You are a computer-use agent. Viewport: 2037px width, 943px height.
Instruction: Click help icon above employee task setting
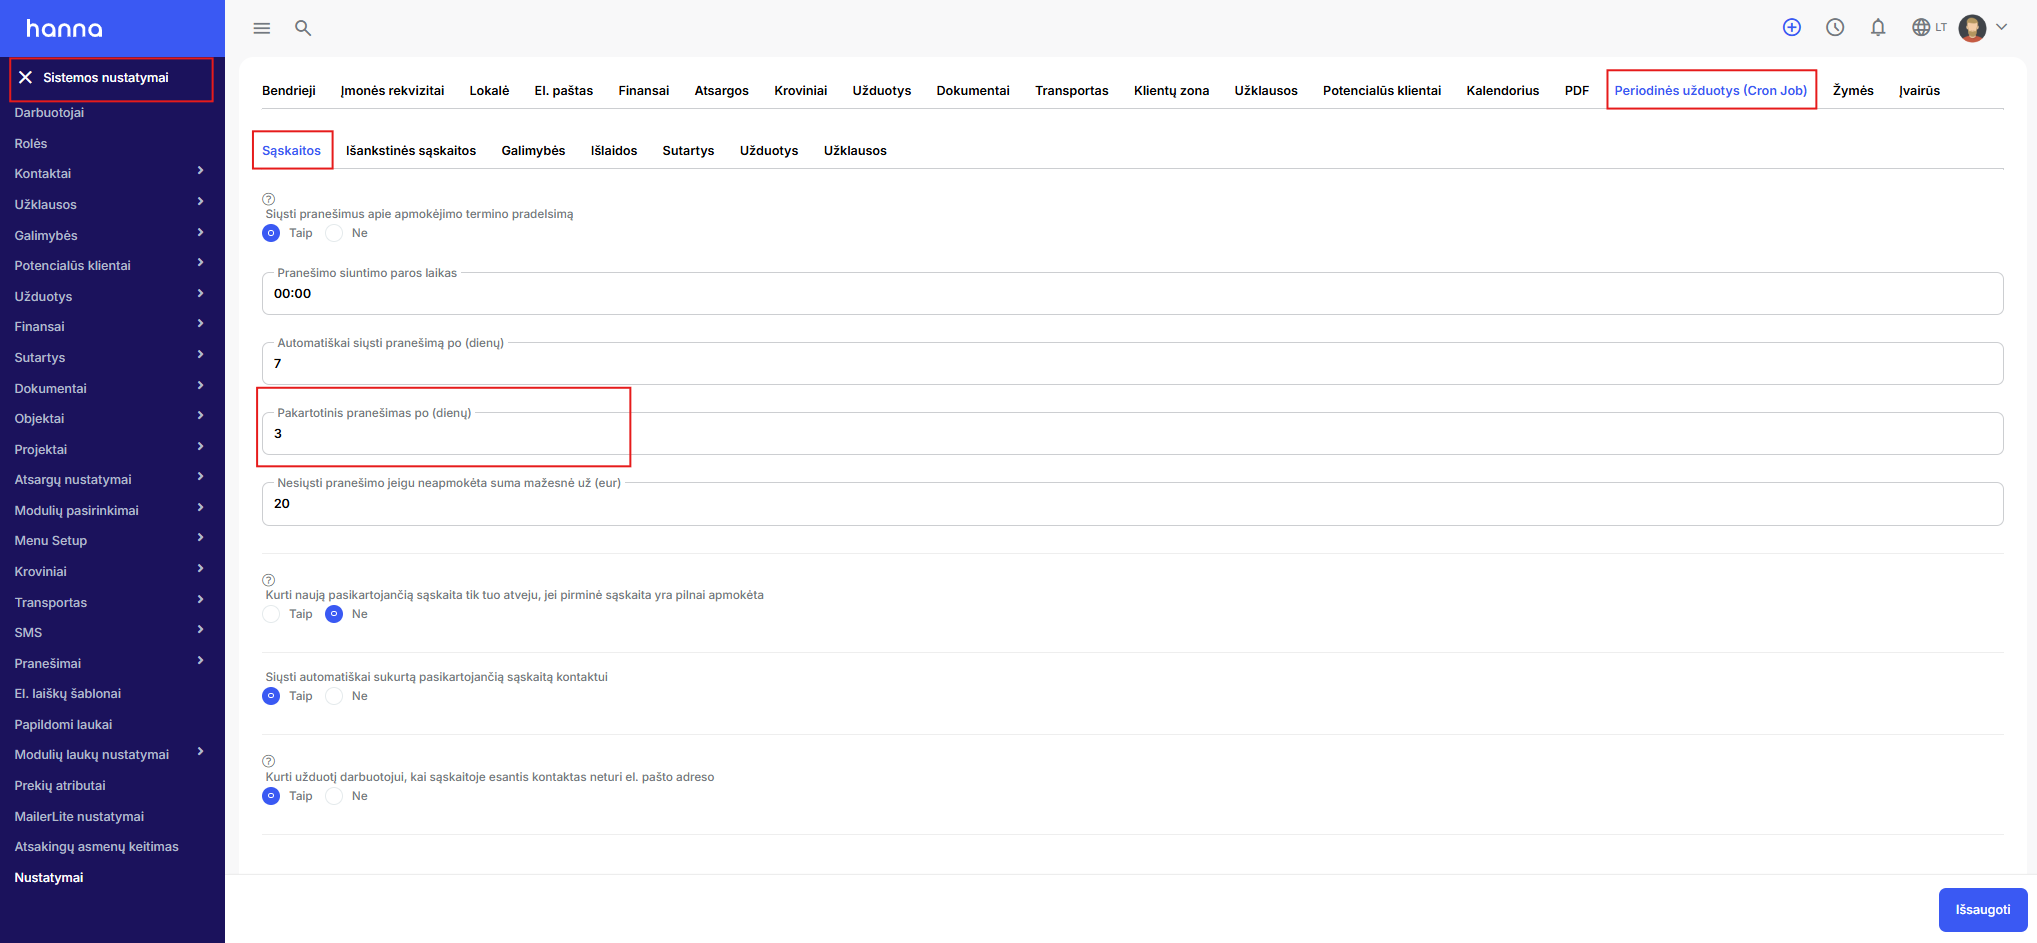pyautogui.click(x=268, y=761)
